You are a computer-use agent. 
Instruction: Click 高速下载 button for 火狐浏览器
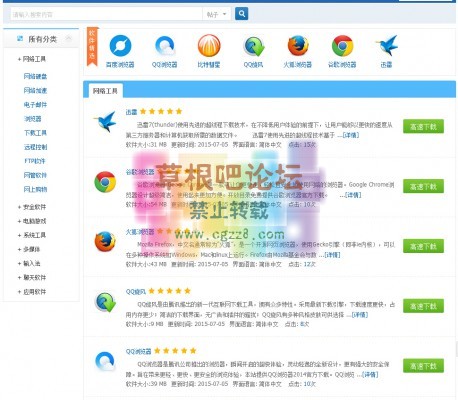tap(423, 246)
